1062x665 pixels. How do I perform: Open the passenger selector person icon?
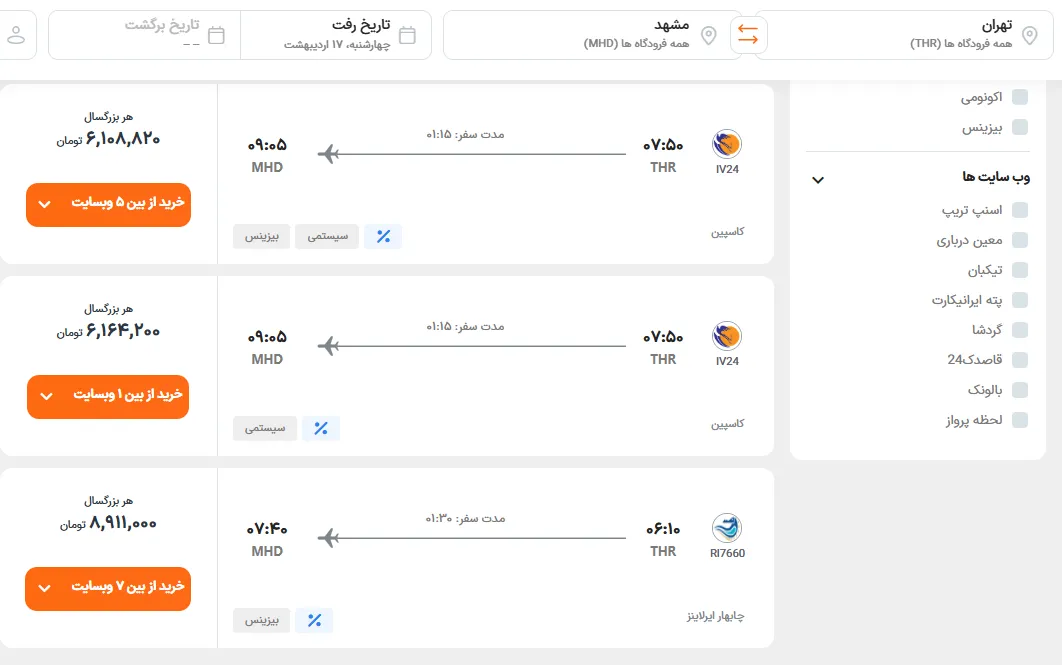[x=16, y=35]
